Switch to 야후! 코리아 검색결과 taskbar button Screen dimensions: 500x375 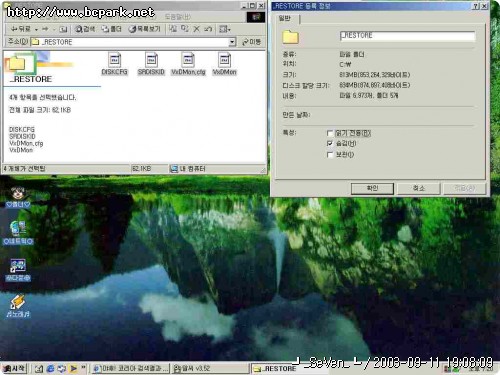(x=130, y=368)
